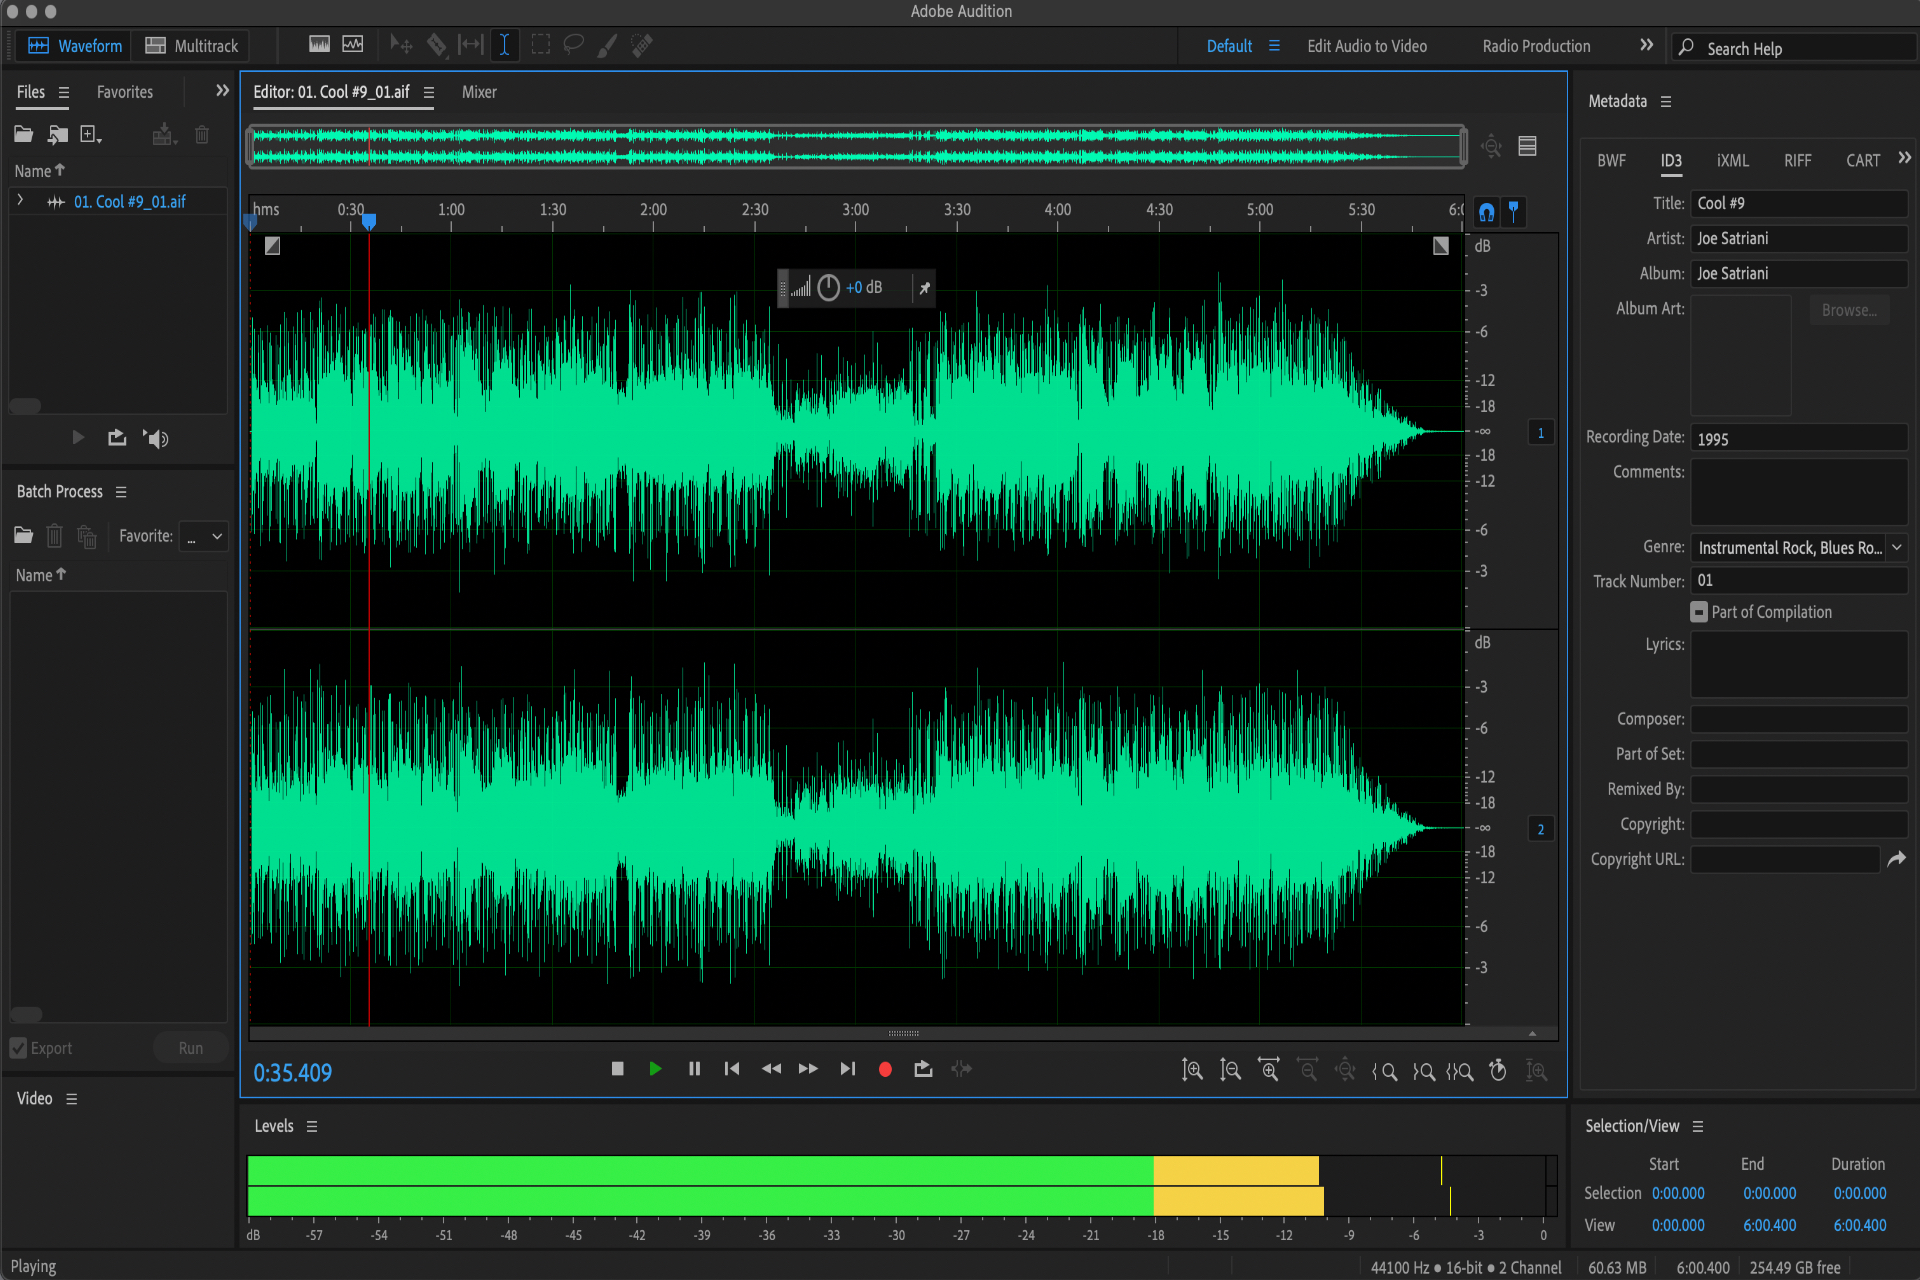1920x1280 pixels.
Task: Click the Title field containing Cool #9
Action: 1798,203
